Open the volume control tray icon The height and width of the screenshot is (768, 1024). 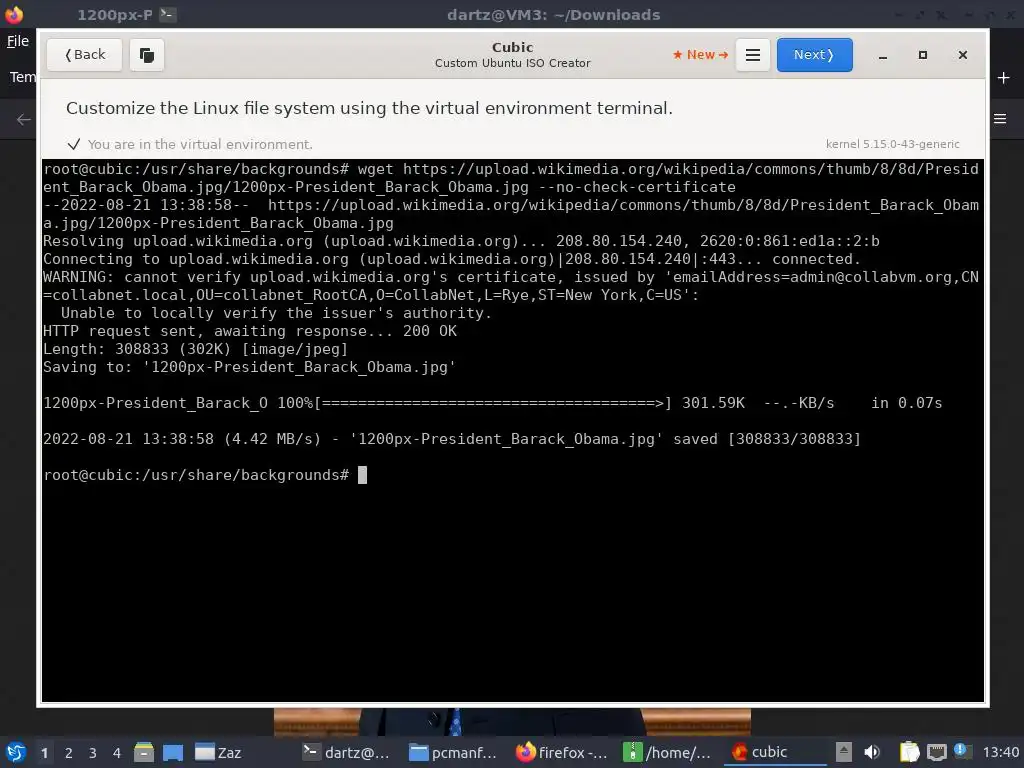click(x=872, y=752)
